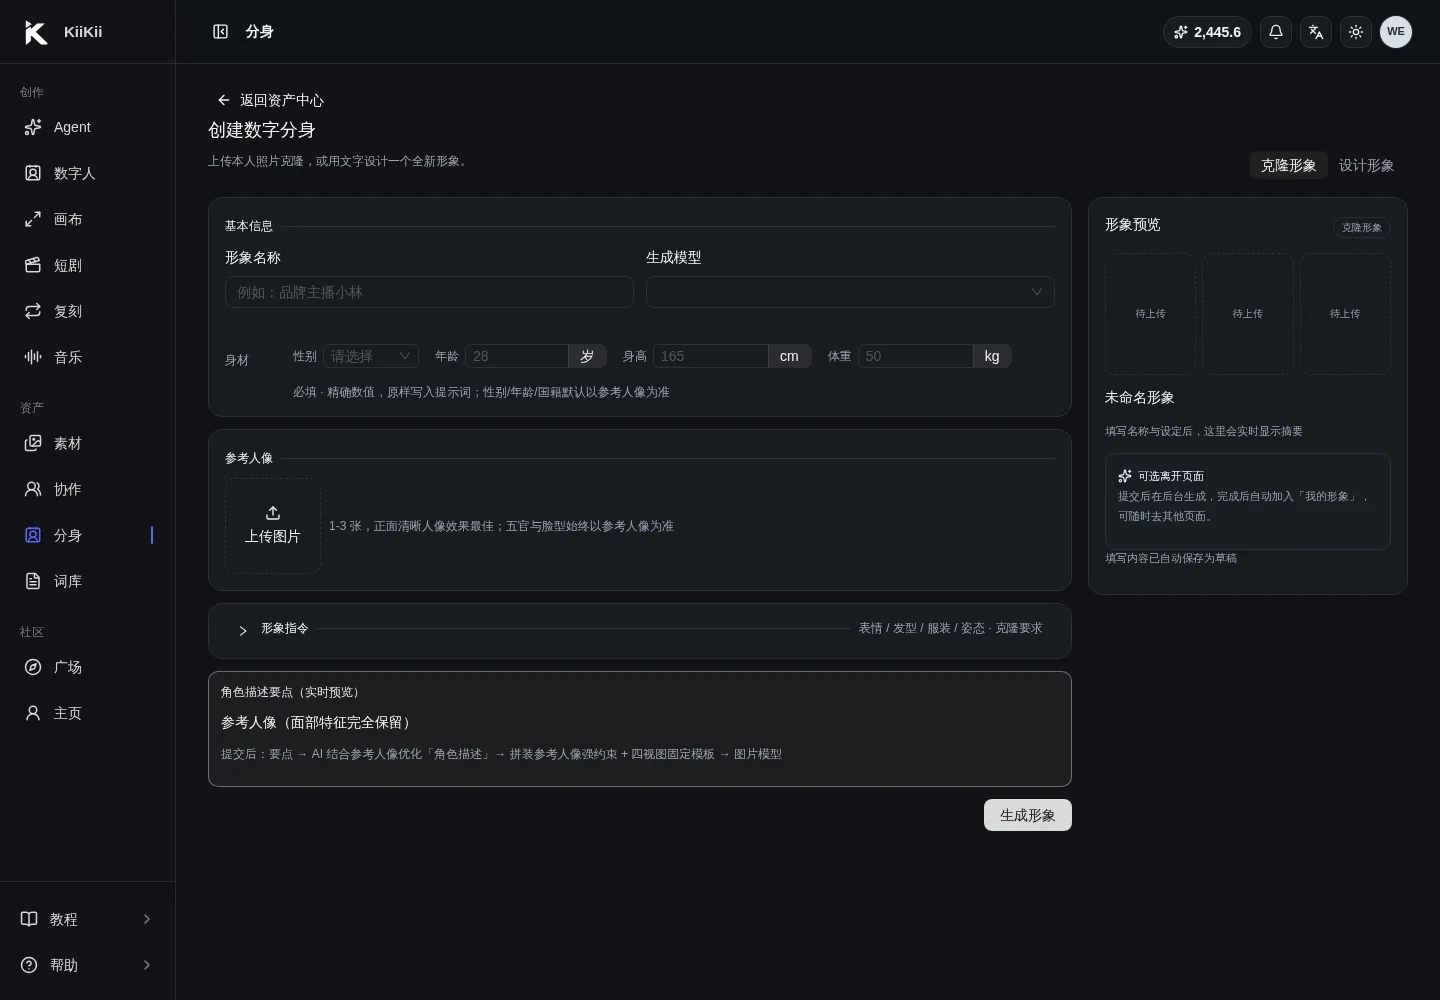Click the 年龄 age input field
The height and width of the screenshot is (1000, 1440).
tap(517, 356)
